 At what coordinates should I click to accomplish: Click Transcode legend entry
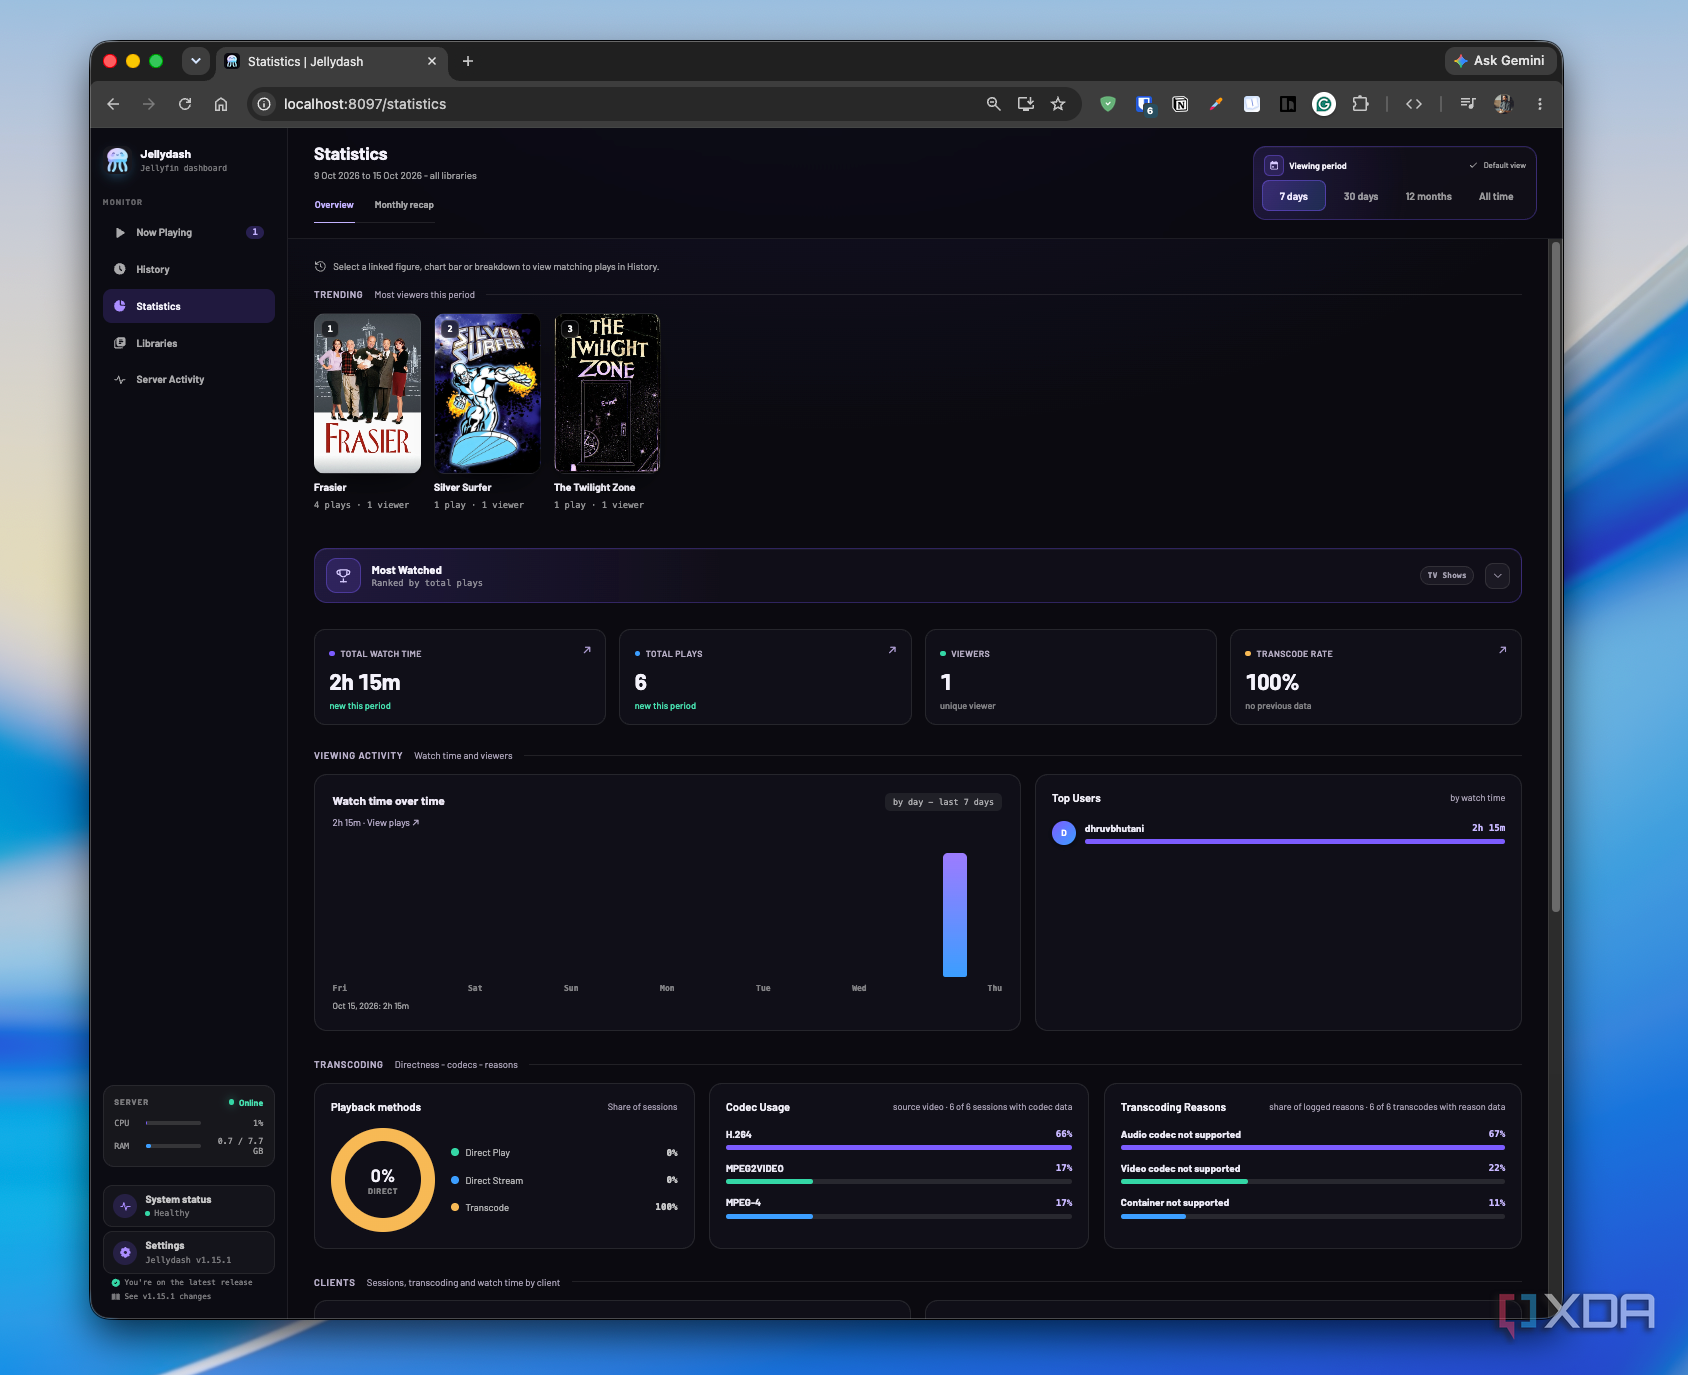(564, 1208)
